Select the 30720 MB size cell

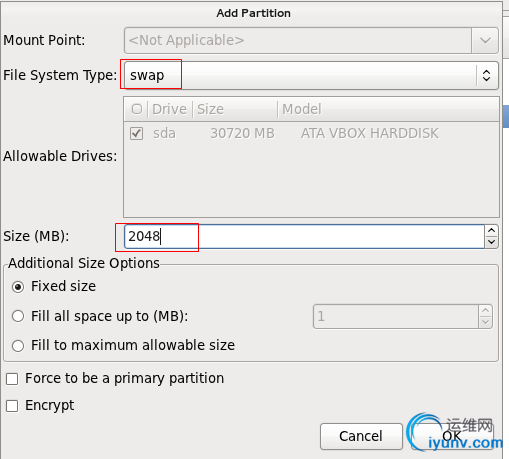pos(242,134)
